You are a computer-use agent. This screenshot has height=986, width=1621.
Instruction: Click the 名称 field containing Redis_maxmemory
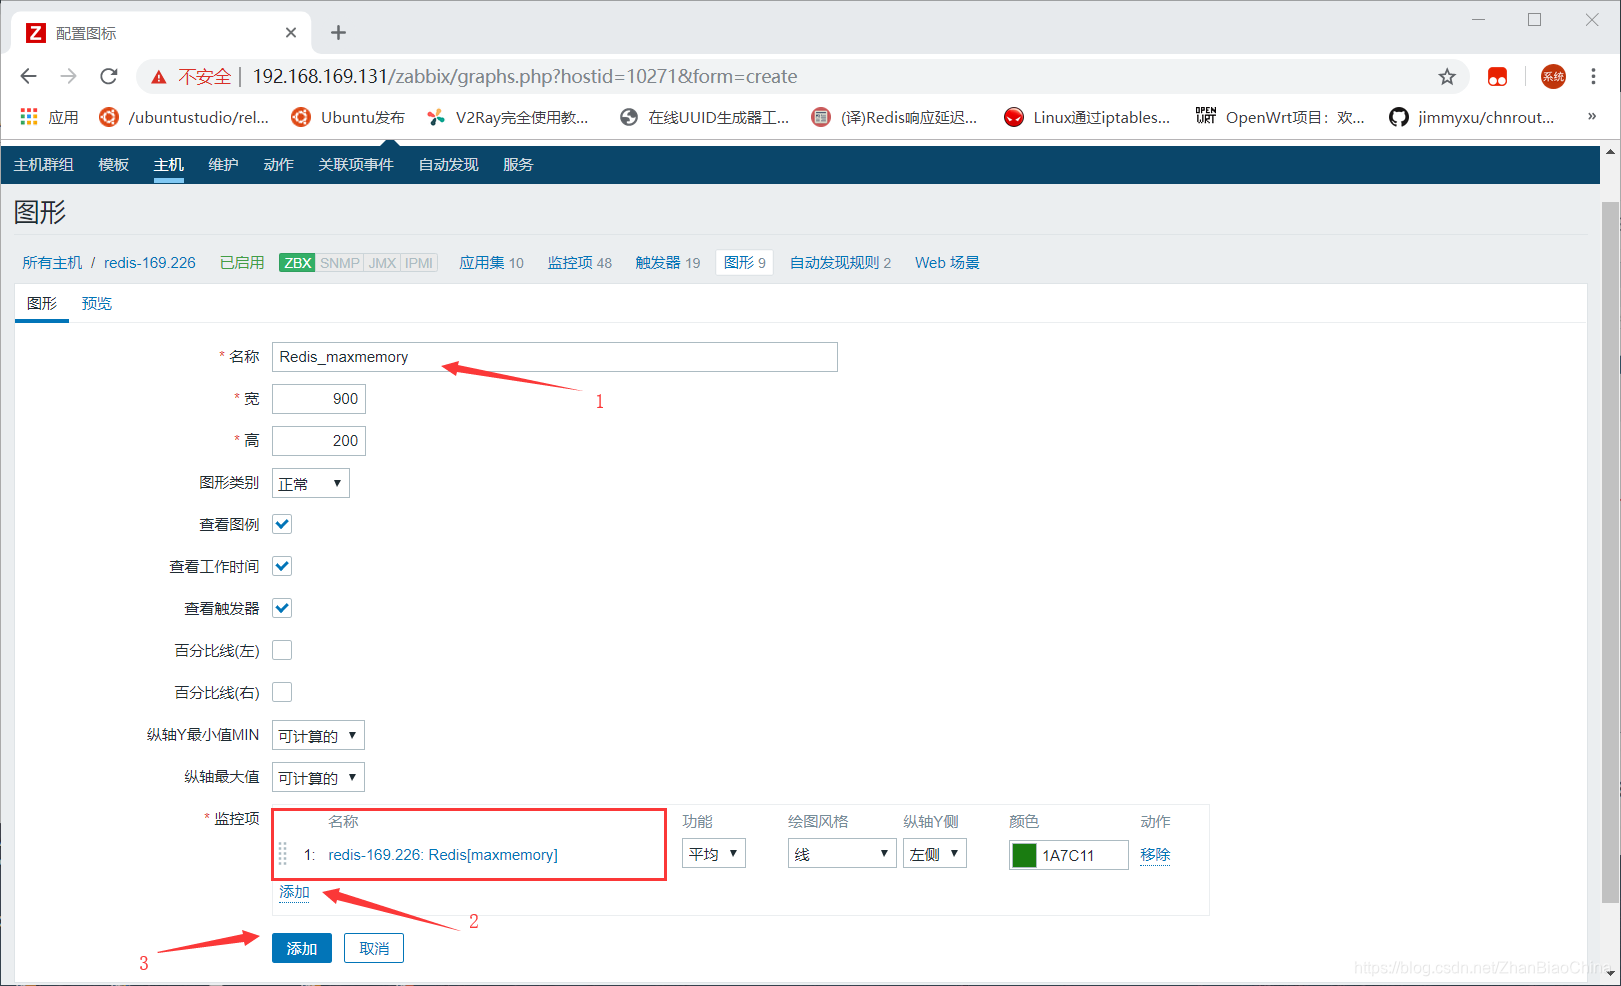pos(555,357)
